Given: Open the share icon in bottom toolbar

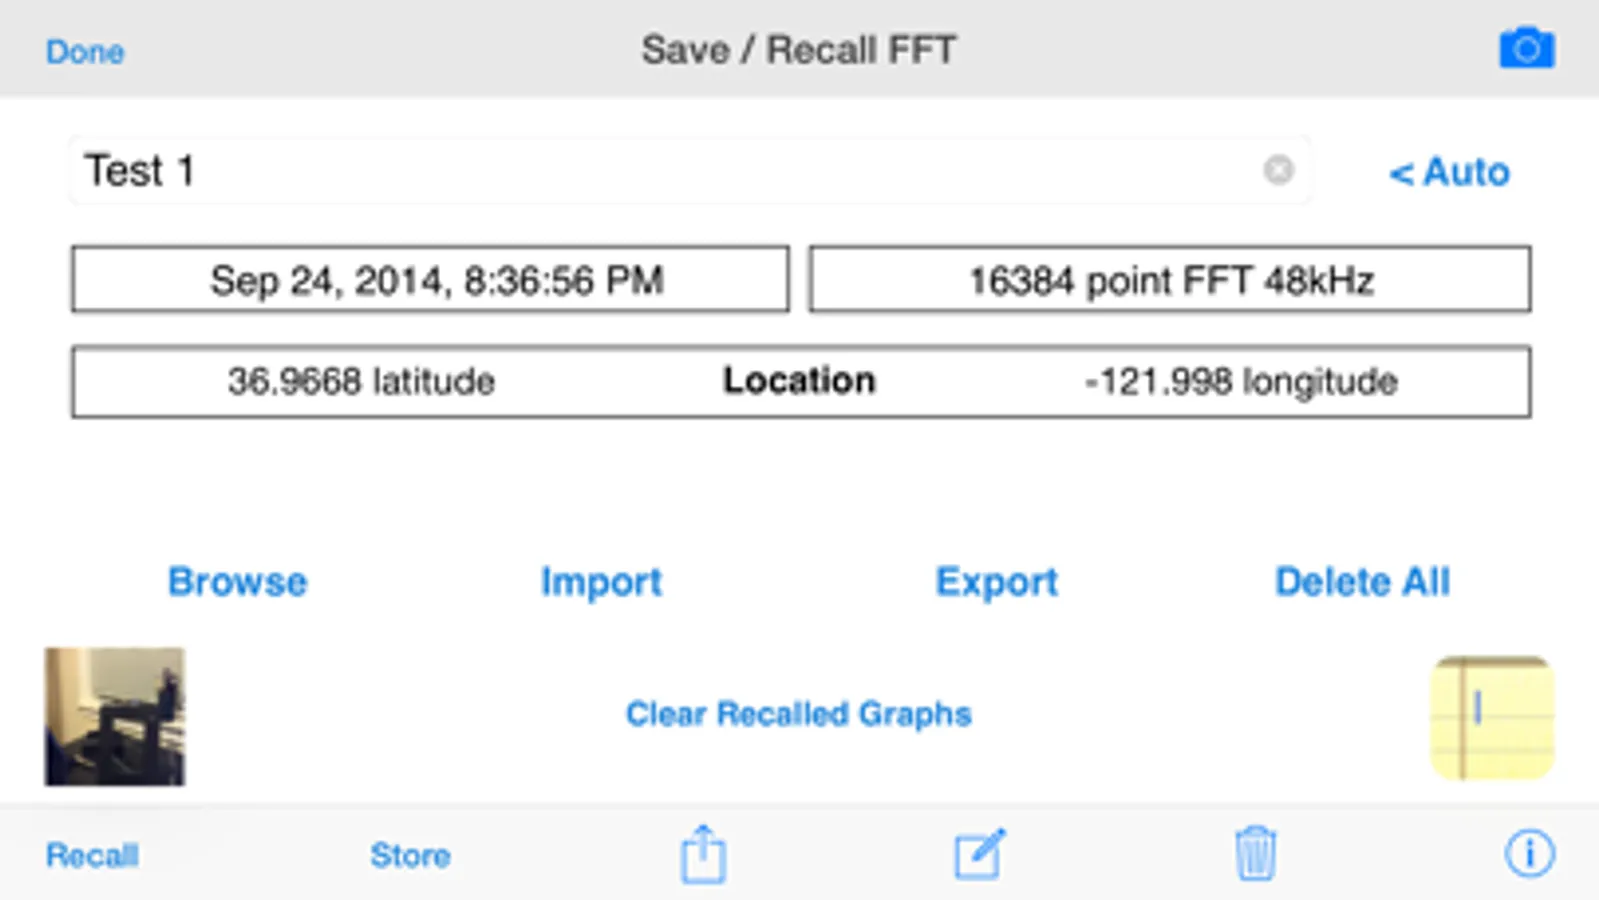Looking at the screenshot, I should tap(703, 854).
